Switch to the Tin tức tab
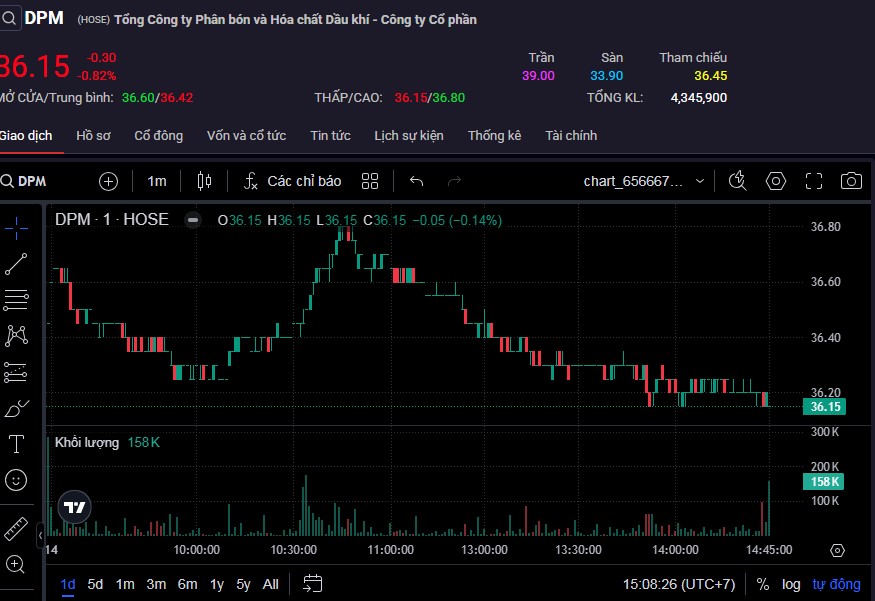This screenshot has width=875, height=601. coord(330,135)
